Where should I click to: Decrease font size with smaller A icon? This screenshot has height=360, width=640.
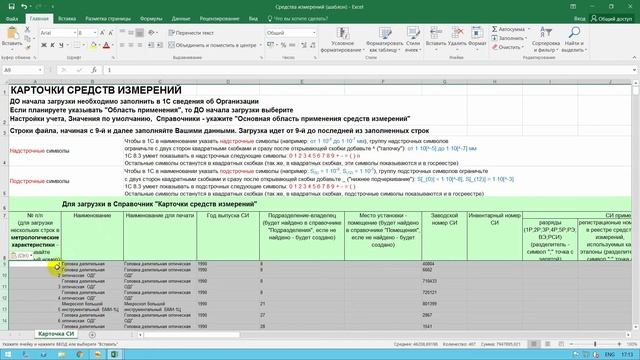110,33
